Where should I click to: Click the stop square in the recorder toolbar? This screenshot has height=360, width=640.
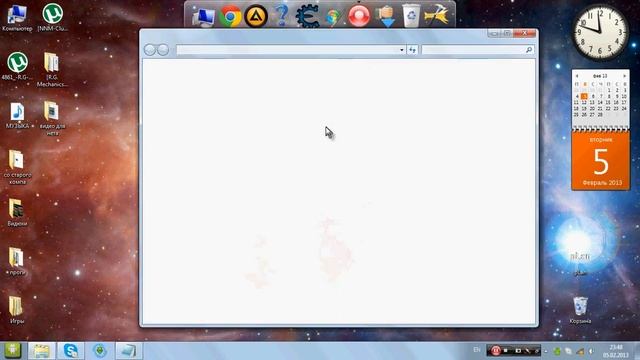coord(507,351)
